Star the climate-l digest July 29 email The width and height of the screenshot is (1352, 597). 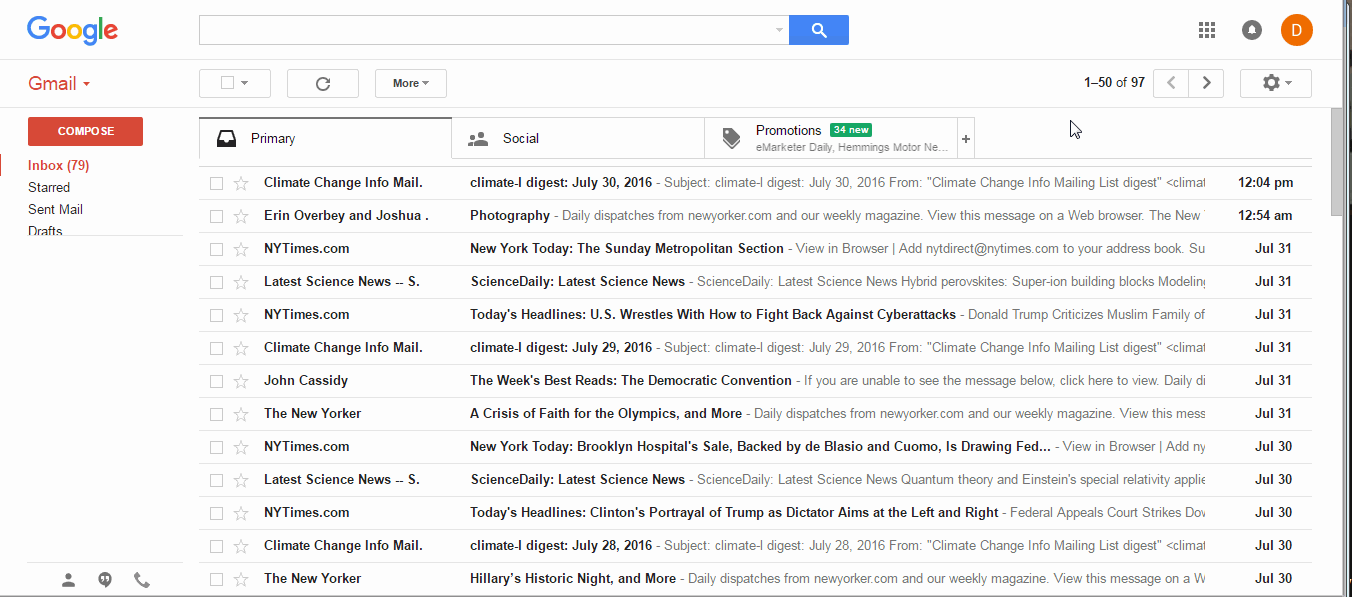[240, 348]
